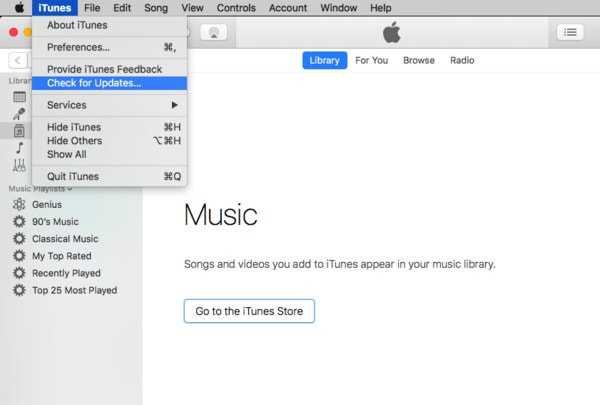Open the Help menu
The width and height of the screenshot is (600, 405).
[x=380, y=8]
